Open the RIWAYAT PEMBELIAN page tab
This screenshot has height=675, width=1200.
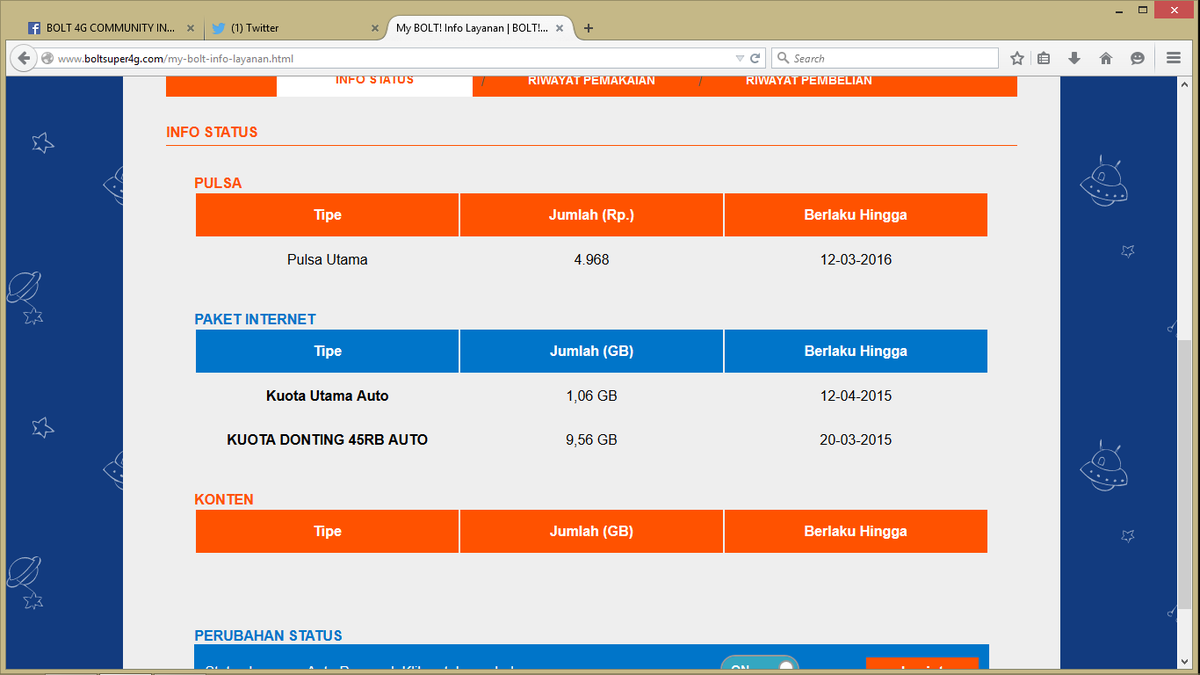pos(809,83)
